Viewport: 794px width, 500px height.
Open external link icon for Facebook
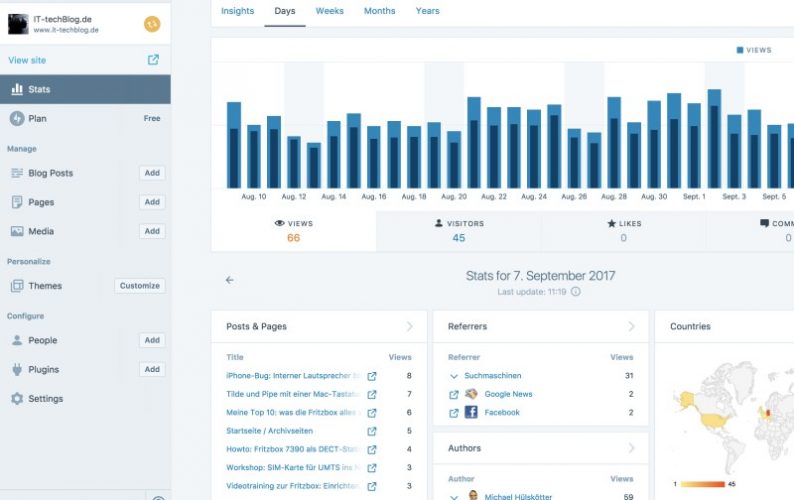[454, 413]
